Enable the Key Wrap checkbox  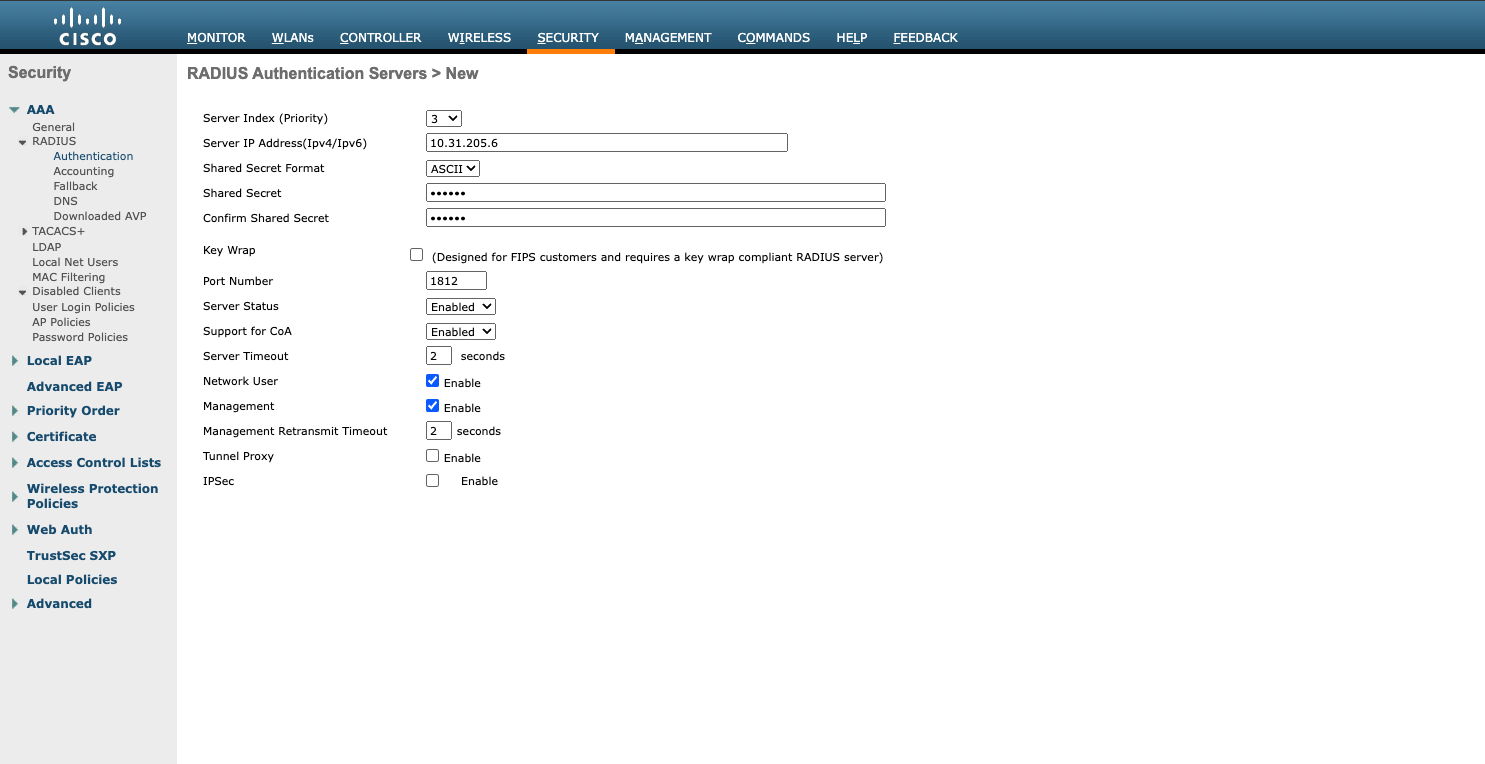pos(417,255)
